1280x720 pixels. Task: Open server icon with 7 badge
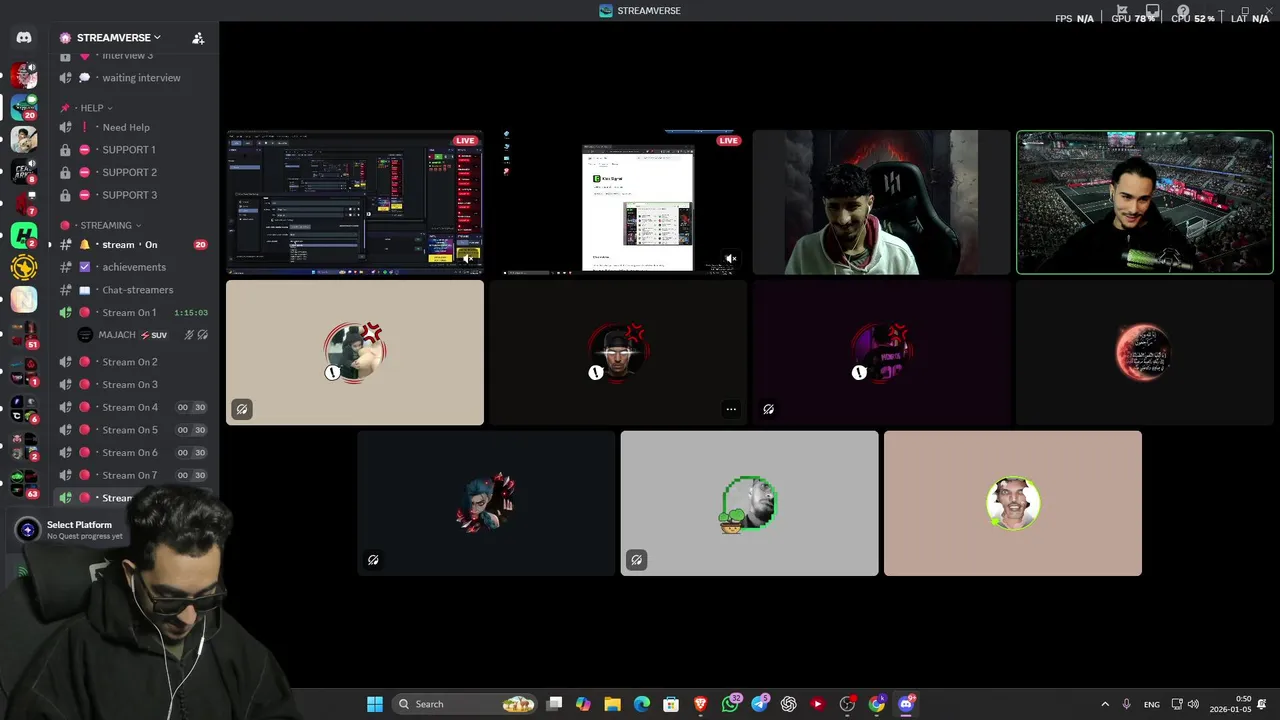click(24, 204)
